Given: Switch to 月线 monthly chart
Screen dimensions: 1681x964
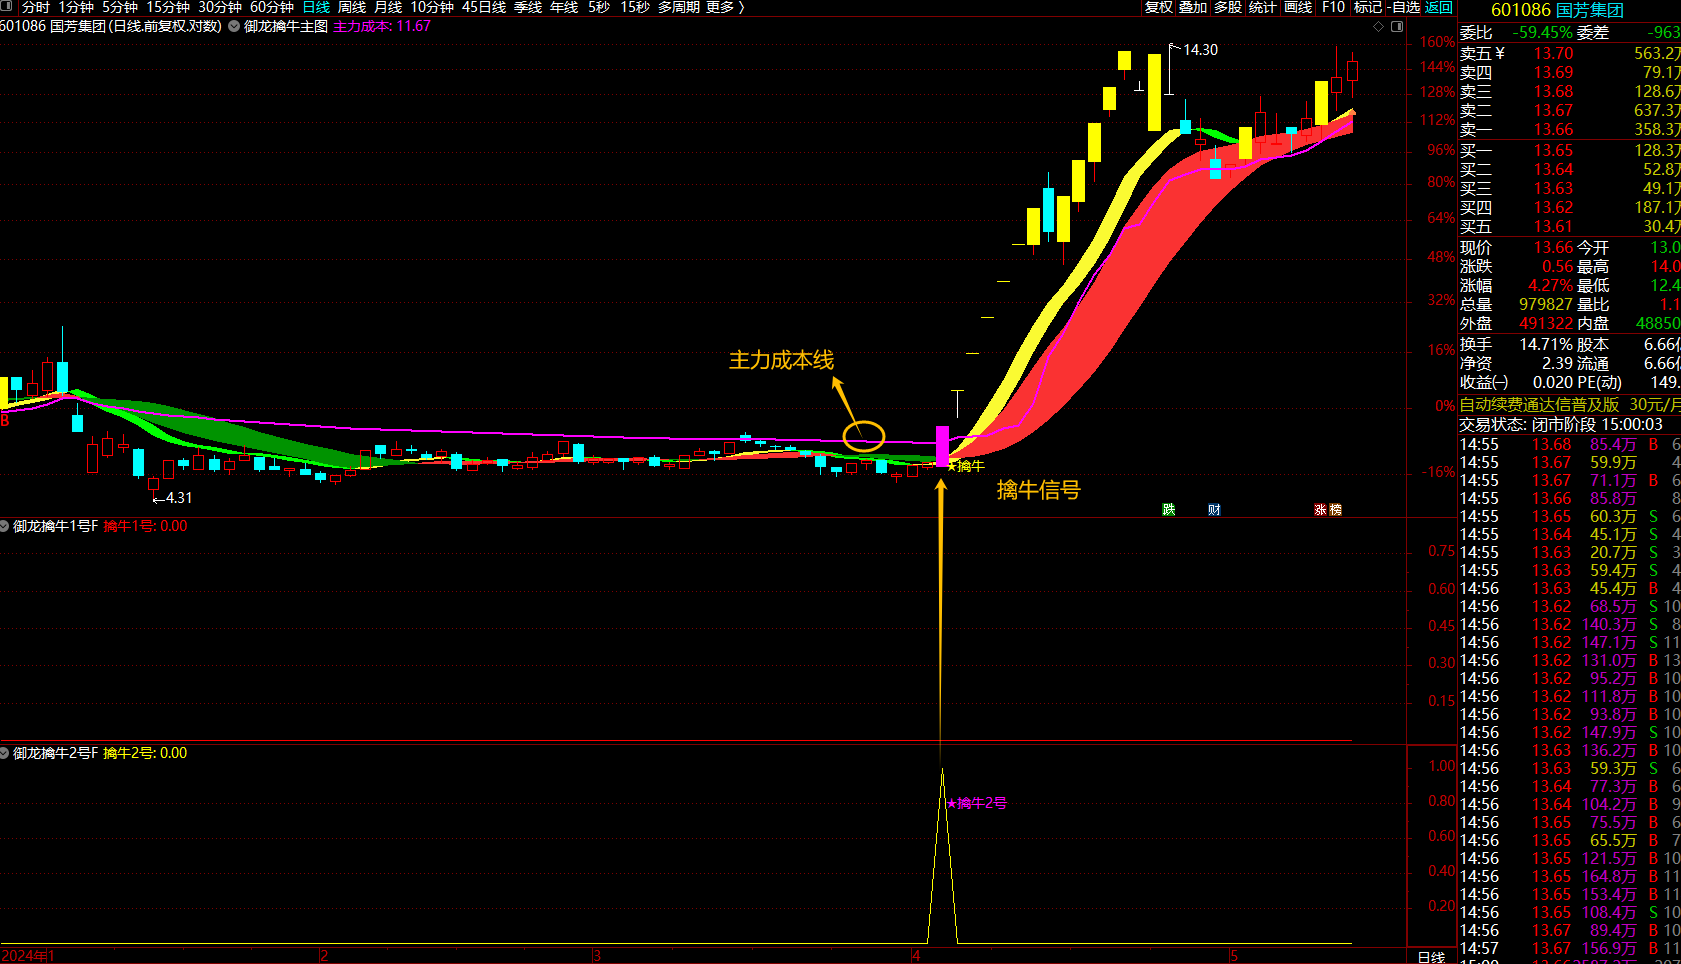Looking at the screenshot, I should click(x=388, y=7).
